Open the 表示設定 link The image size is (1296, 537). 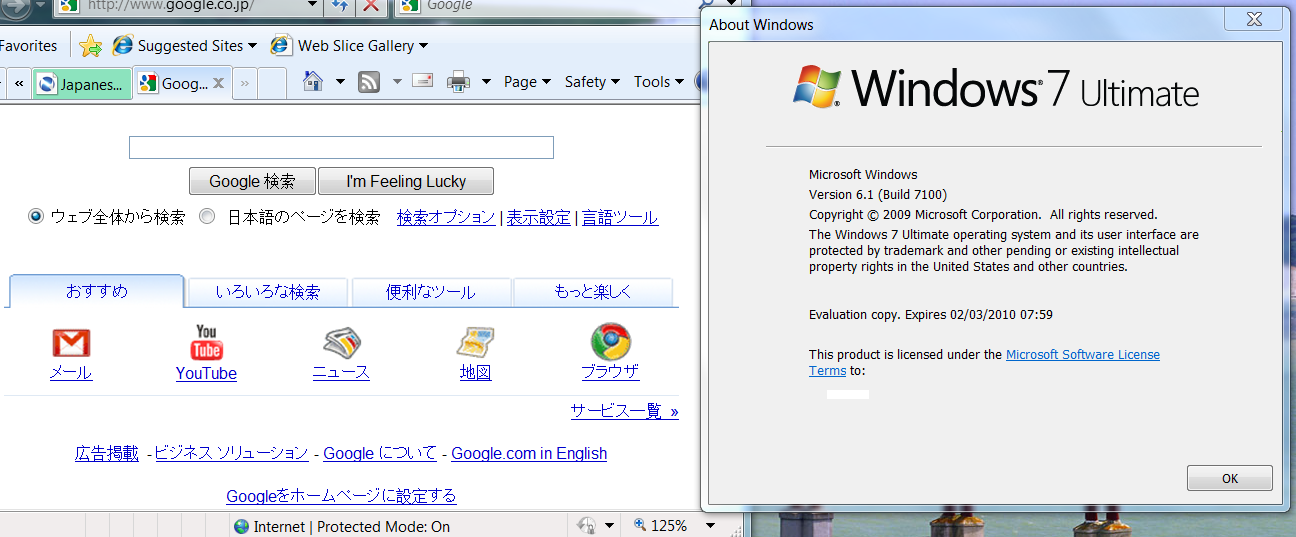pyautogui.click(x=539, y=217)
